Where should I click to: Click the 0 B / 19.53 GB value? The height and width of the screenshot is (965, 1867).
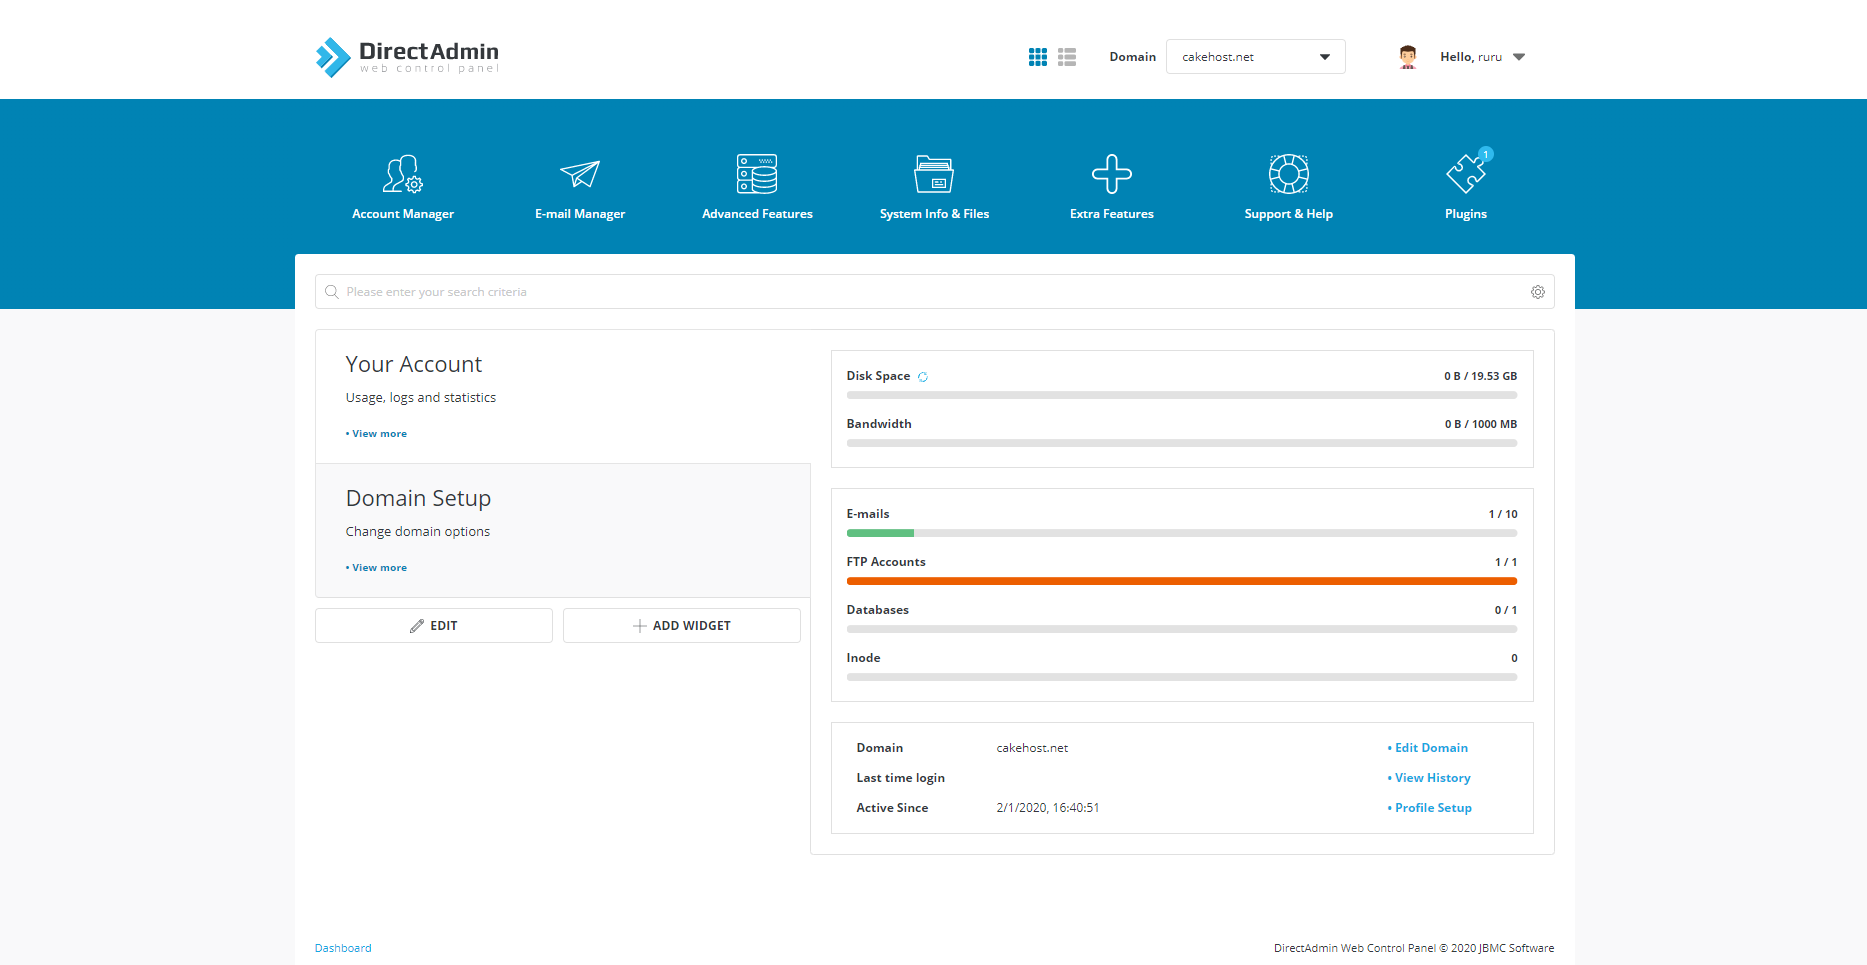tap(1480, 376)
